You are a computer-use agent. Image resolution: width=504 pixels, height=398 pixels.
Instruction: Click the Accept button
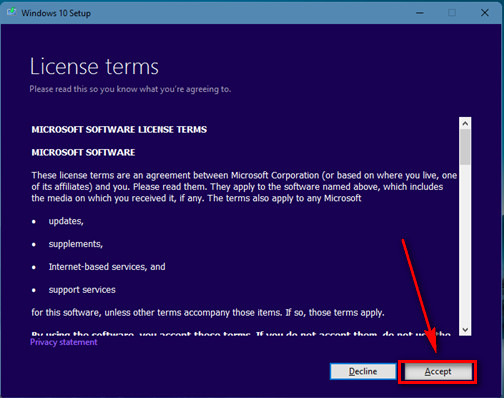[x=438, y=371]
